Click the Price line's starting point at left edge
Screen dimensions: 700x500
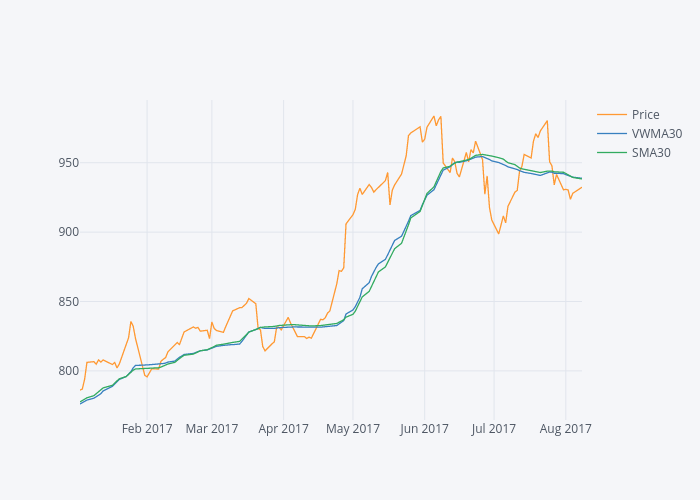click(x=80, y=390)
